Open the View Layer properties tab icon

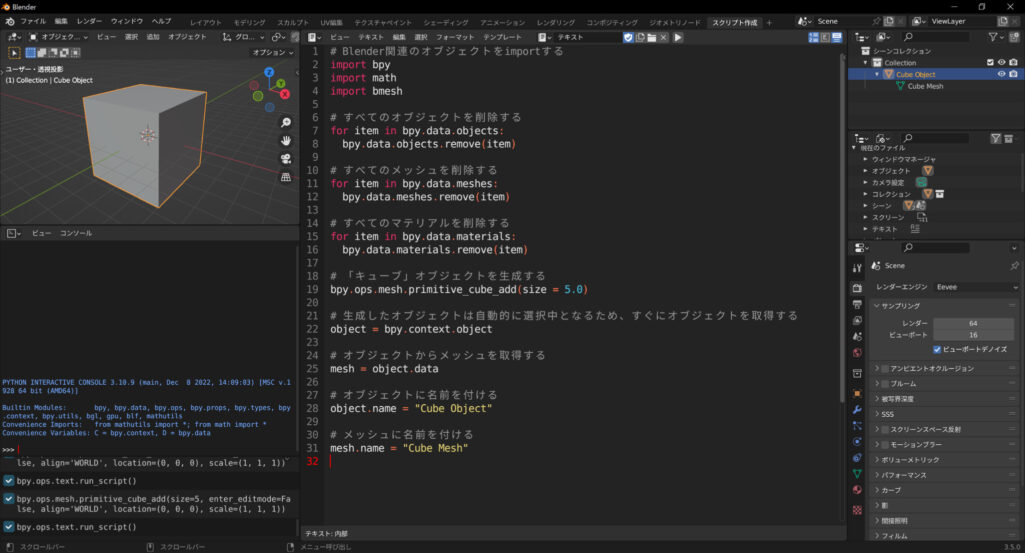tap(857, 320)
